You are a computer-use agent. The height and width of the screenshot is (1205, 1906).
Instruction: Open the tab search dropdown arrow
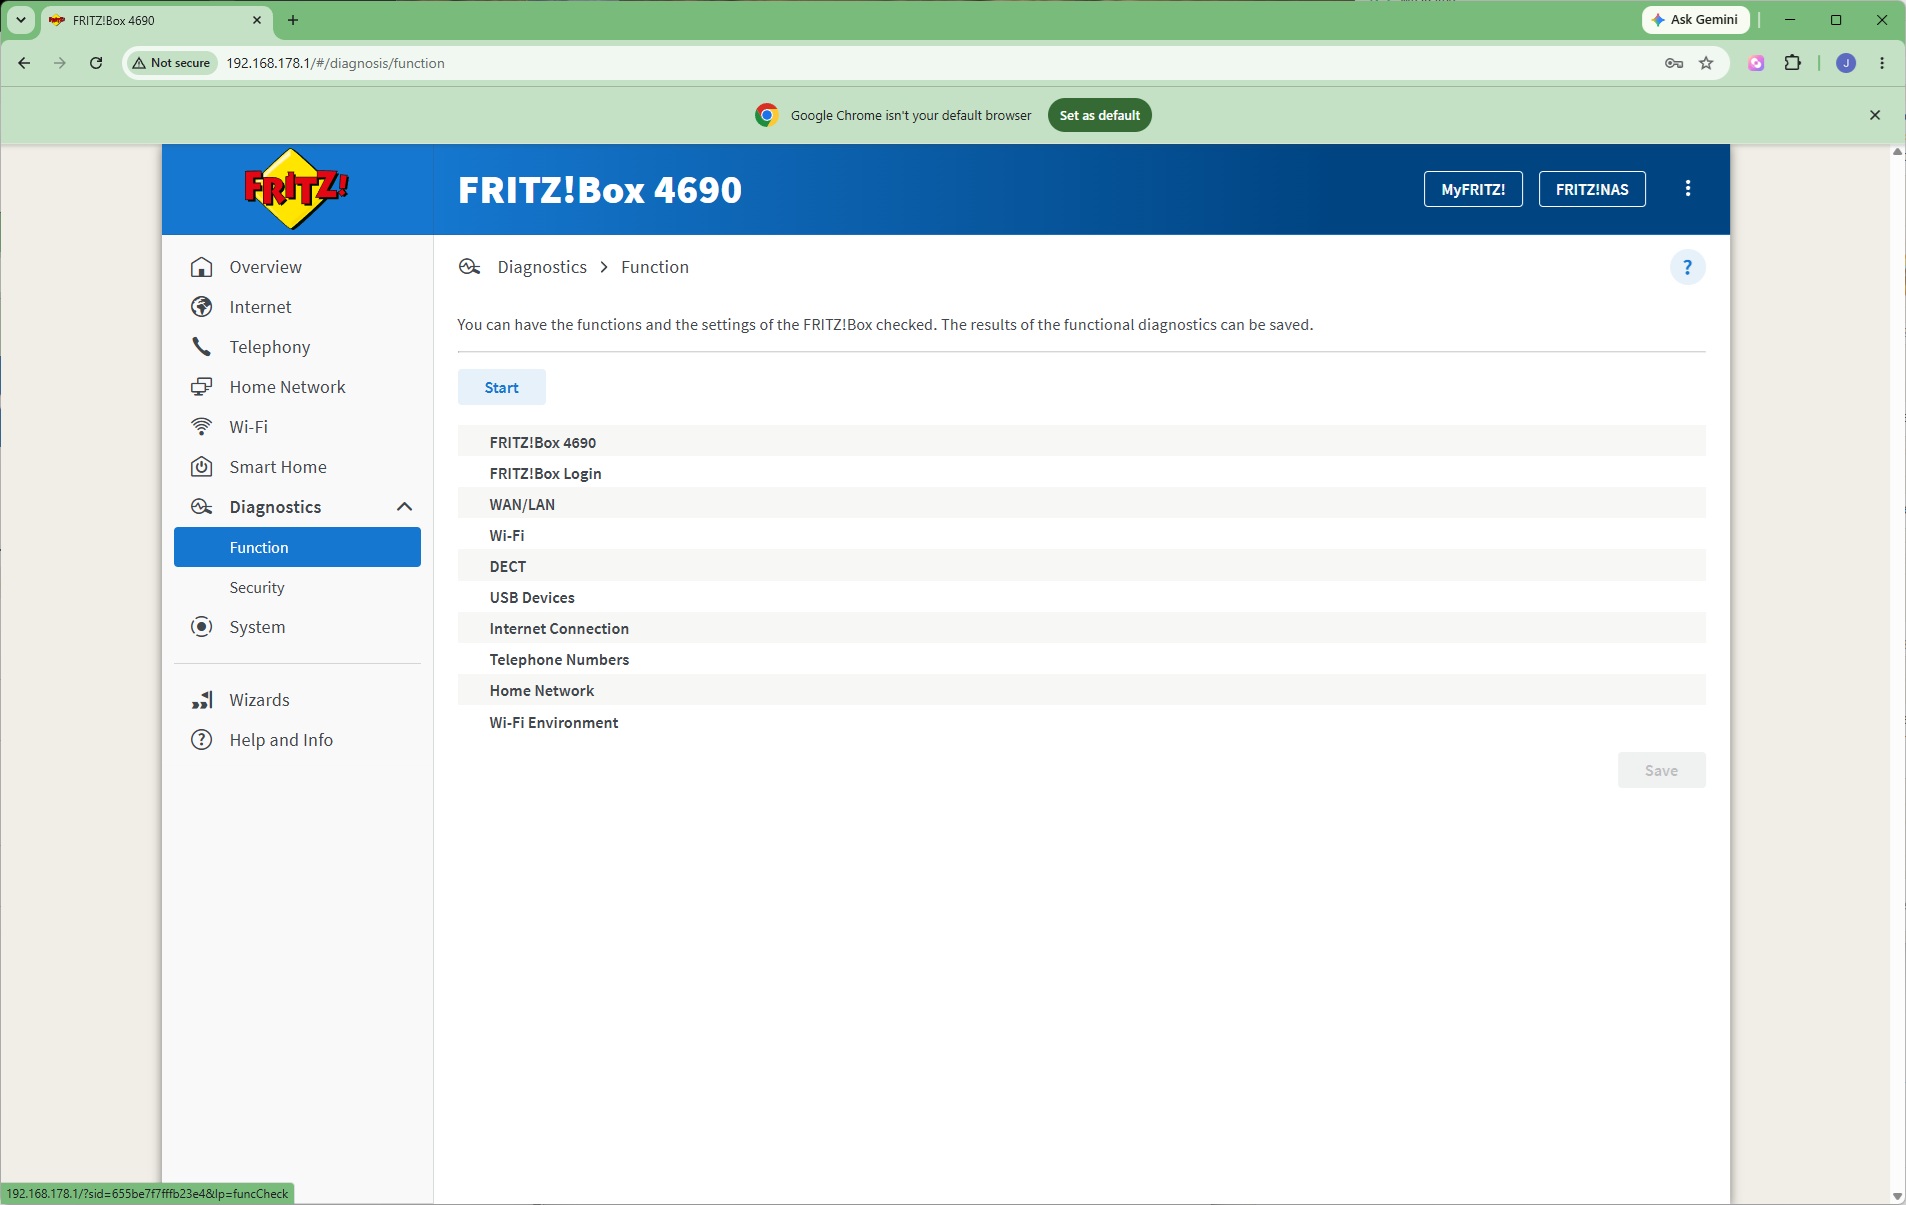(x=20, y=20)
